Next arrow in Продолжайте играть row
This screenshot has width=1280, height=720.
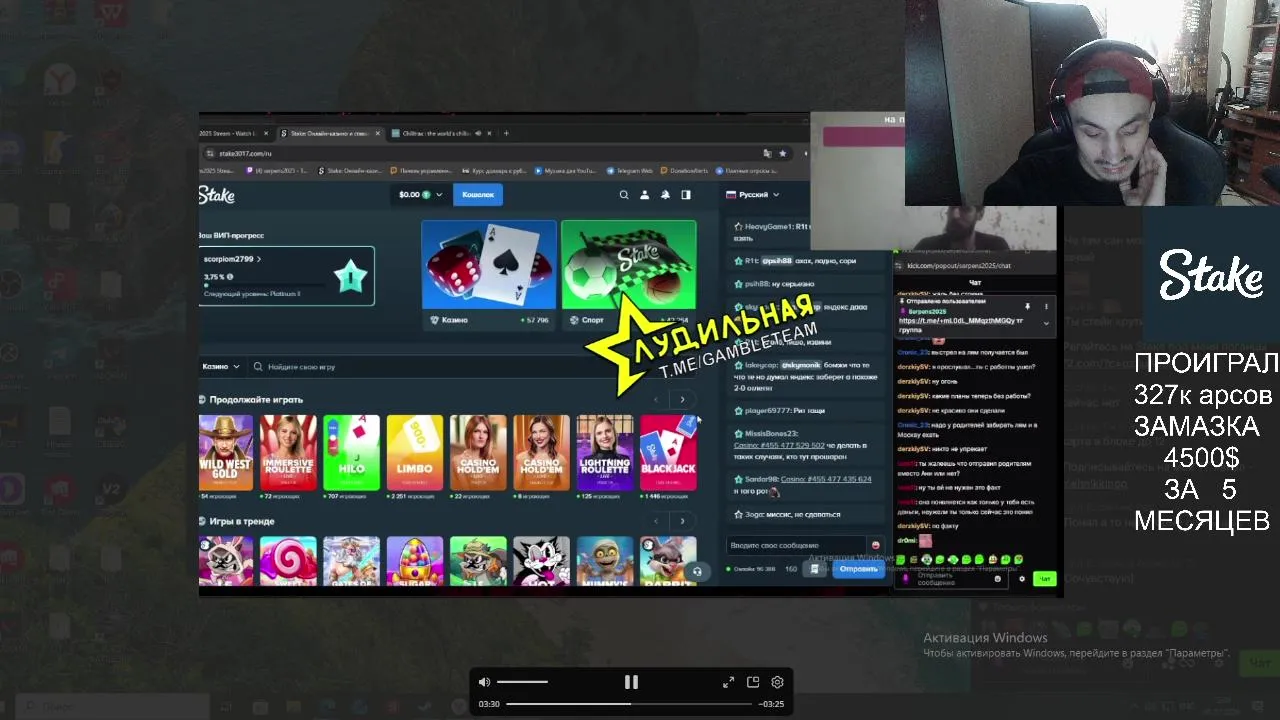pos(683,400)
